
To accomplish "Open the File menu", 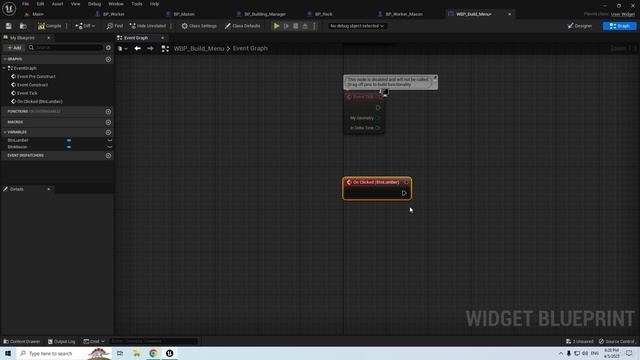I will 25,4.
